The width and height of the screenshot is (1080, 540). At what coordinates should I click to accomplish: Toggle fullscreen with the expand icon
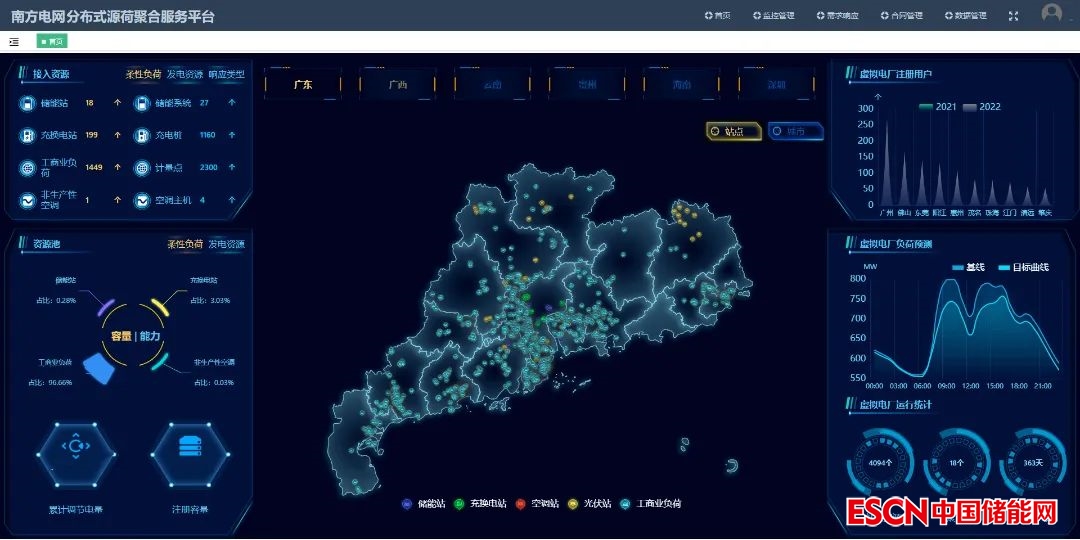click(x=1013, y=16)
